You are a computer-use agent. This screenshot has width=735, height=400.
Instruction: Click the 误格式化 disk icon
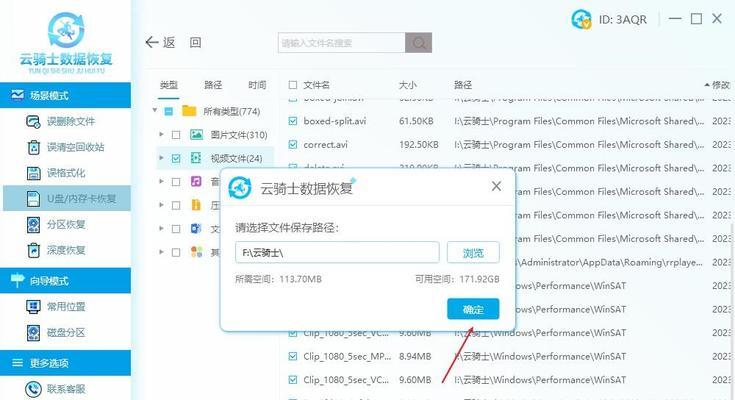click(x=34, y=173)
